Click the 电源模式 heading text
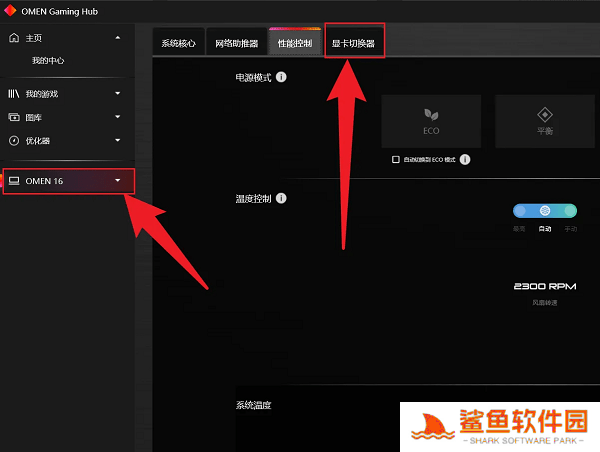The image size is (600, 452). (x=253, y=78)
